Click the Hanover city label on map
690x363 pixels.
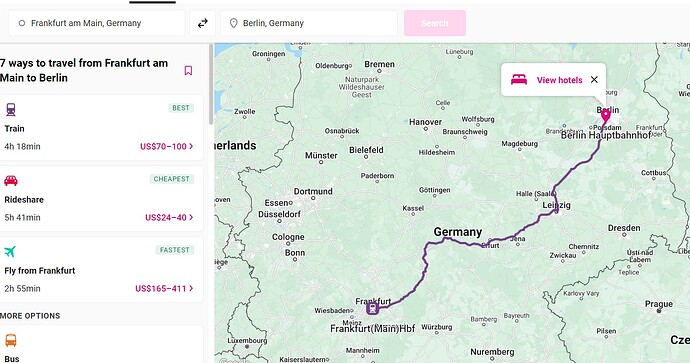coord(425,122)
